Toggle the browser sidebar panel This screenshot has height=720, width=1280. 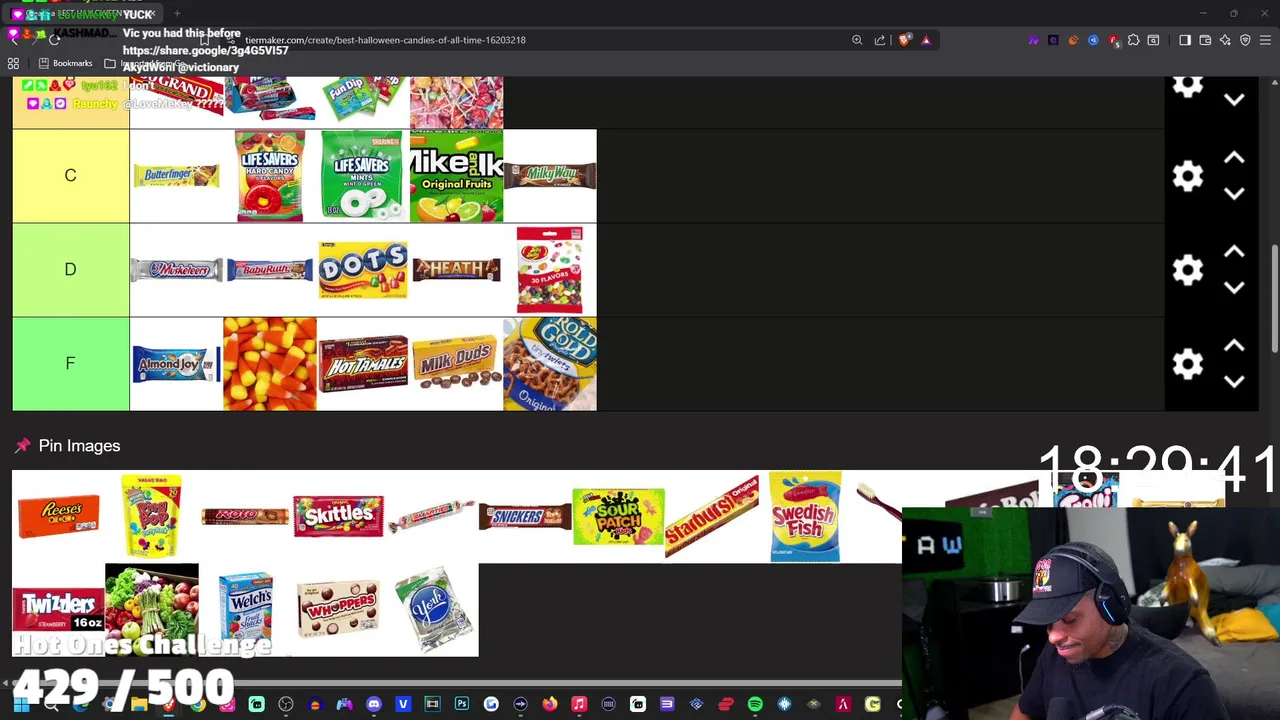[1185, 40]
